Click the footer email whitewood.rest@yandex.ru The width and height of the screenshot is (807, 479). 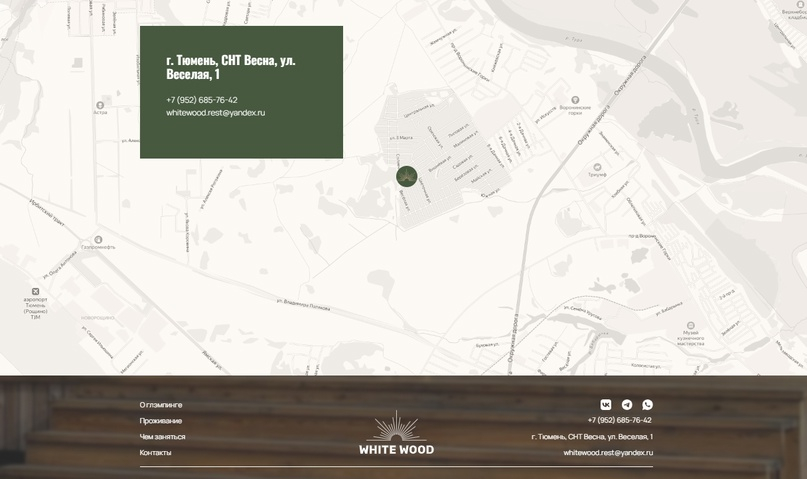608,453
